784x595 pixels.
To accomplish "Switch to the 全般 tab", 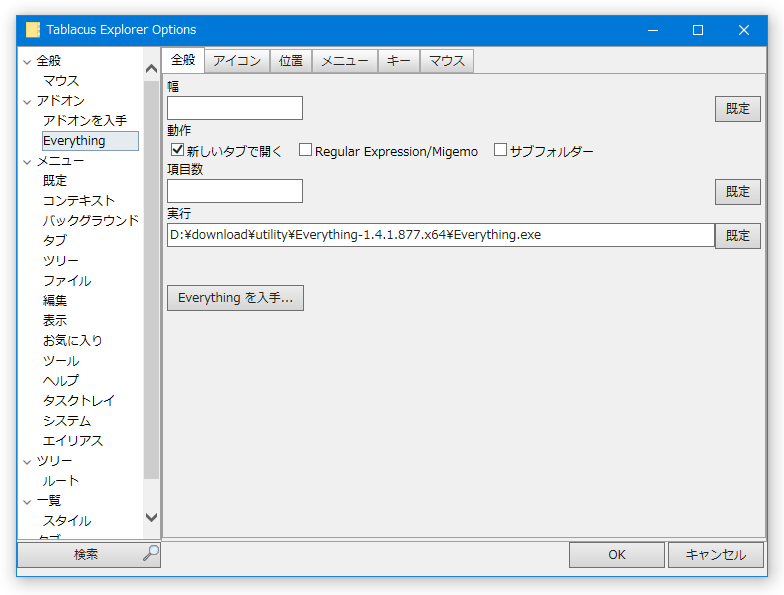I will tap(183, 60).
